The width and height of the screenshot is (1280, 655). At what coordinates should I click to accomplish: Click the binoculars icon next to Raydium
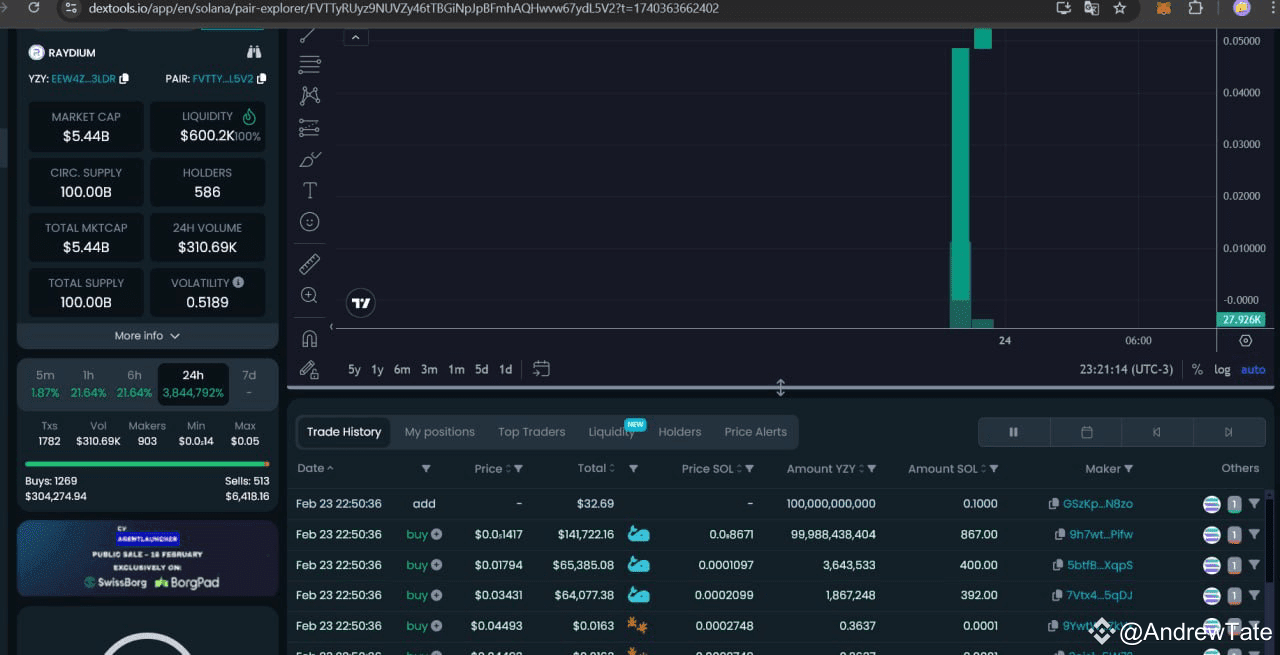(x=254, y=52)
